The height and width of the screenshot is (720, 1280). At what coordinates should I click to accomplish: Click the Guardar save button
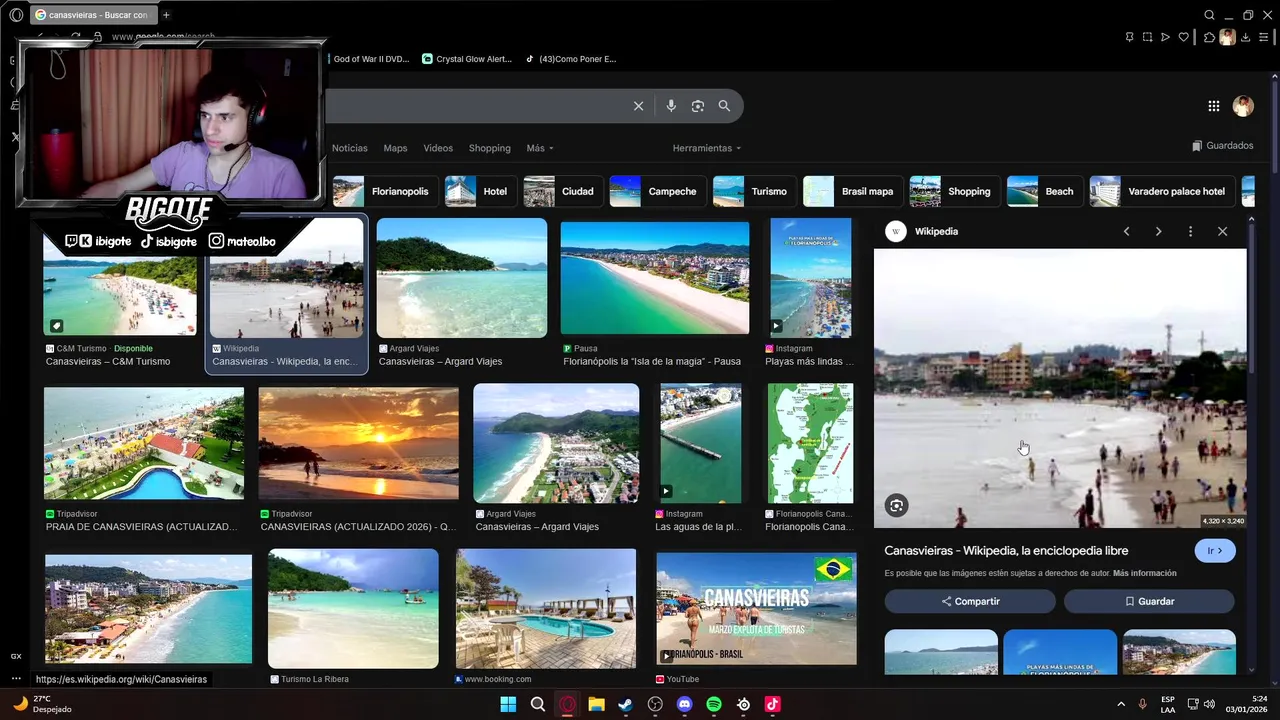pyautogui.click(x=1149, y=601)
